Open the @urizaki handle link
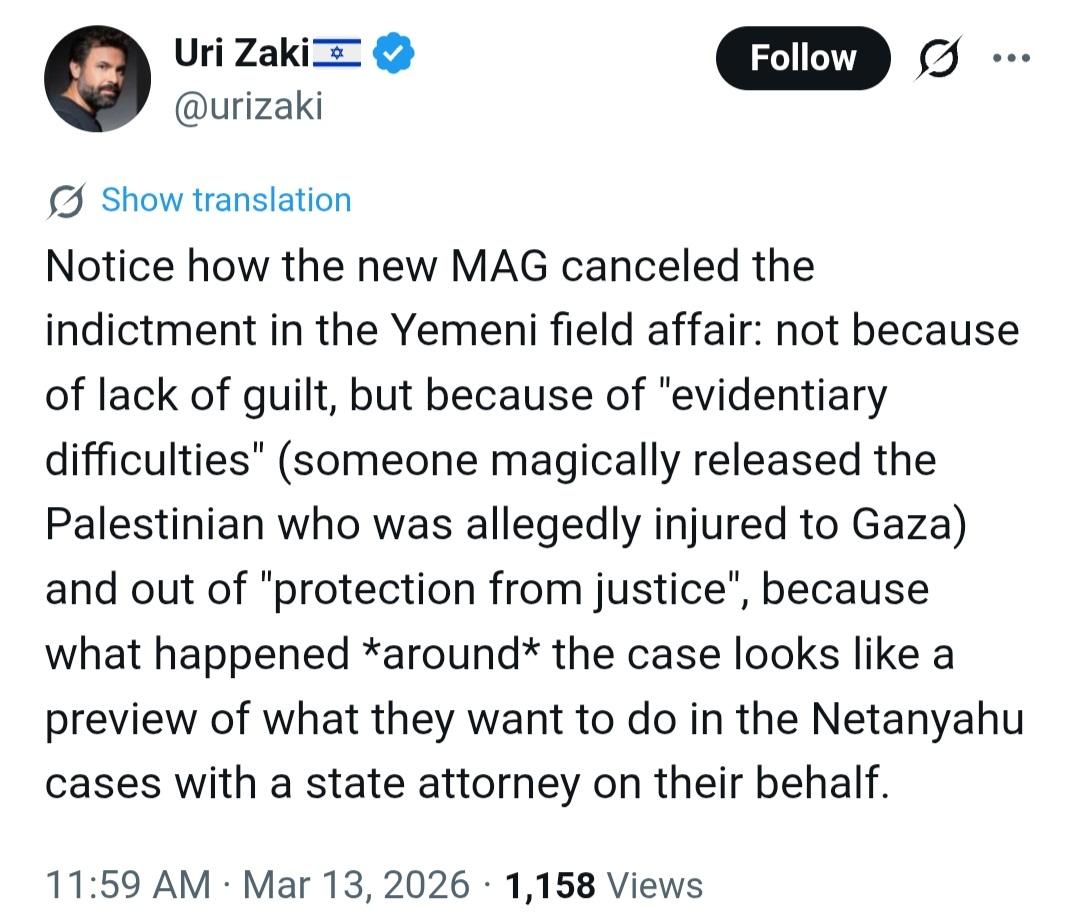The image size is (1080, 918). coord(248,105)
